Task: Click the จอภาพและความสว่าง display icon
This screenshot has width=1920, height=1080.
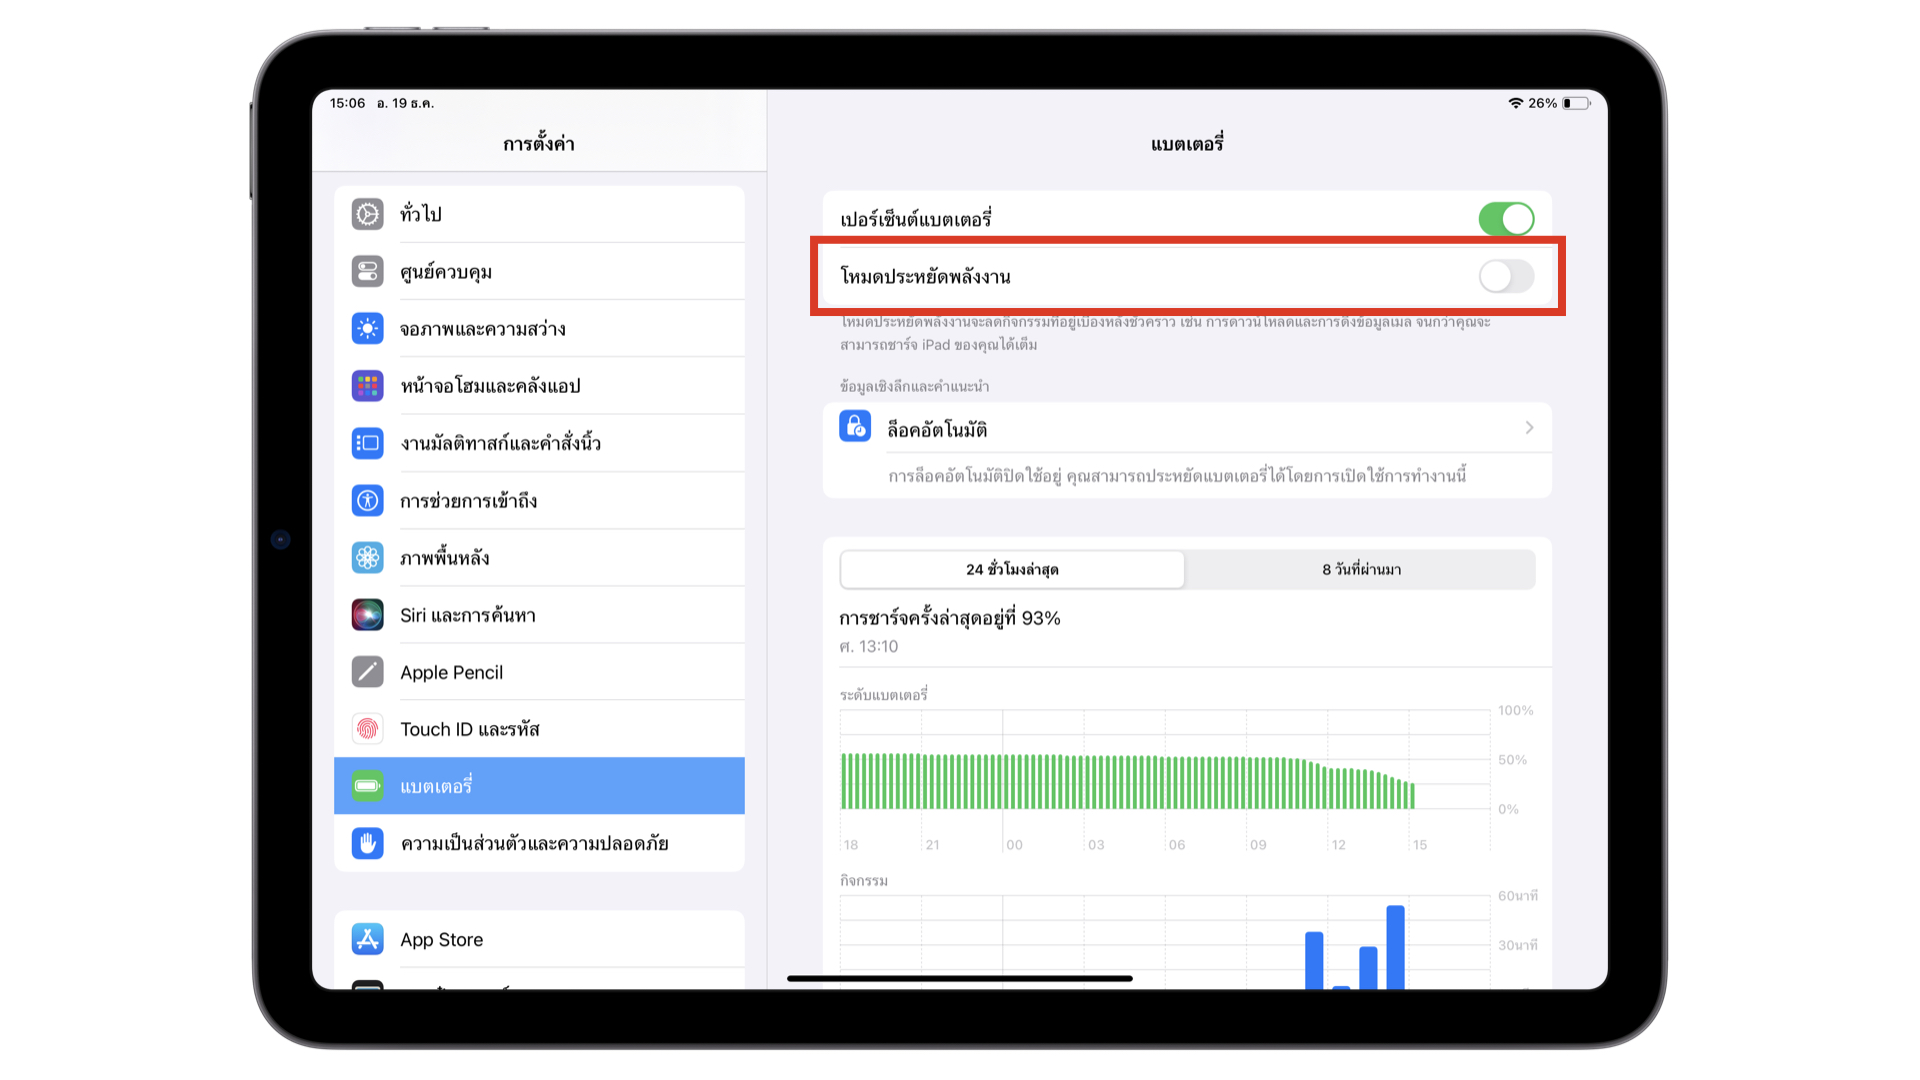Action: [368, 328]
